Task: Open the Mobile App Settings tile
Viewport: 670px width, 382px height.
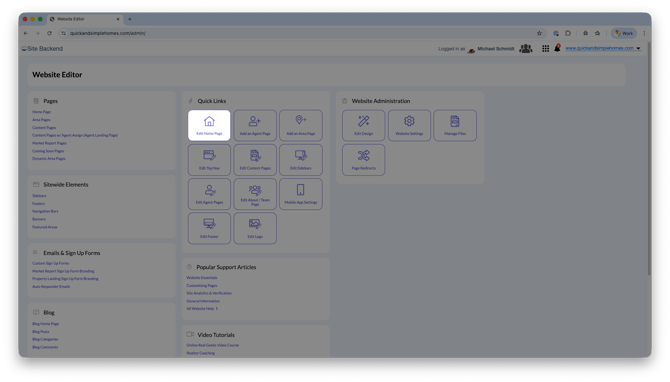Action: (x=301, y=194)
